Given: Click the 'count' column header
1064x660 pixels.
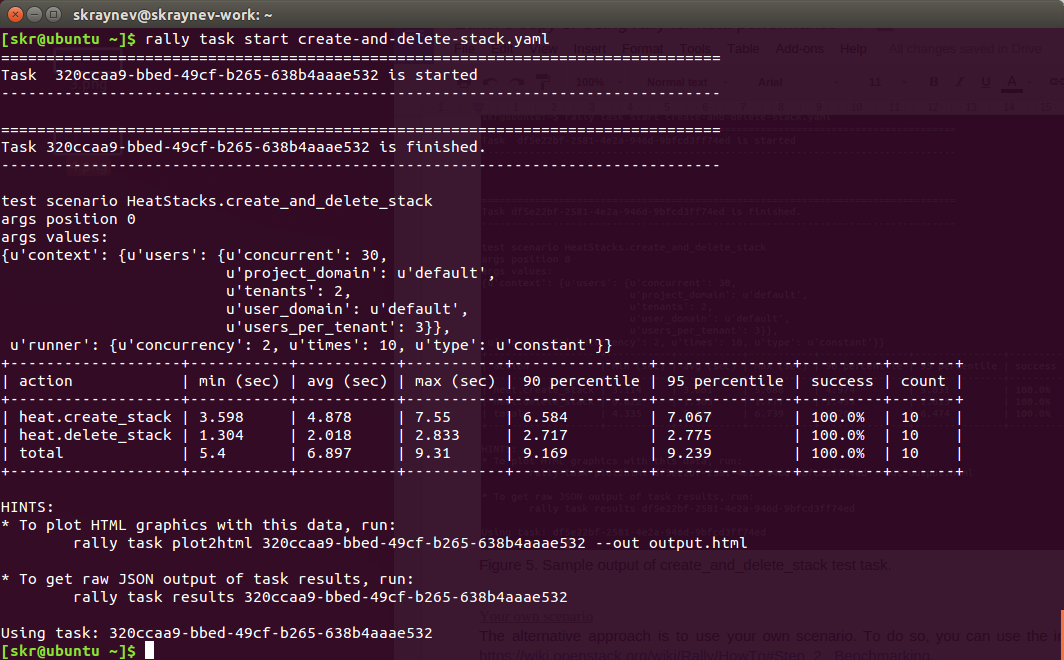Looking at the screenshot, I should pyautogui.click(x=923, y=381).
